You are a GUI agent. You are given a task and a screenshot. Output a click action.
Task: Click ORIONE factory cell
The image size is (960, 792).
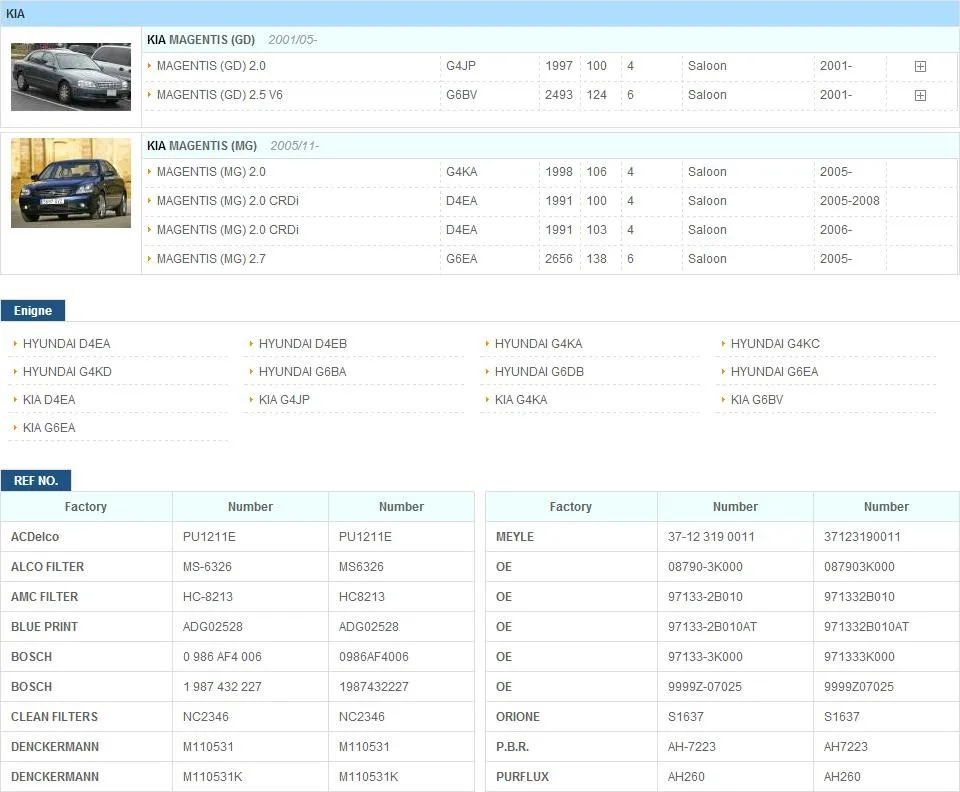pyautogui.click(x=571, y=717)
